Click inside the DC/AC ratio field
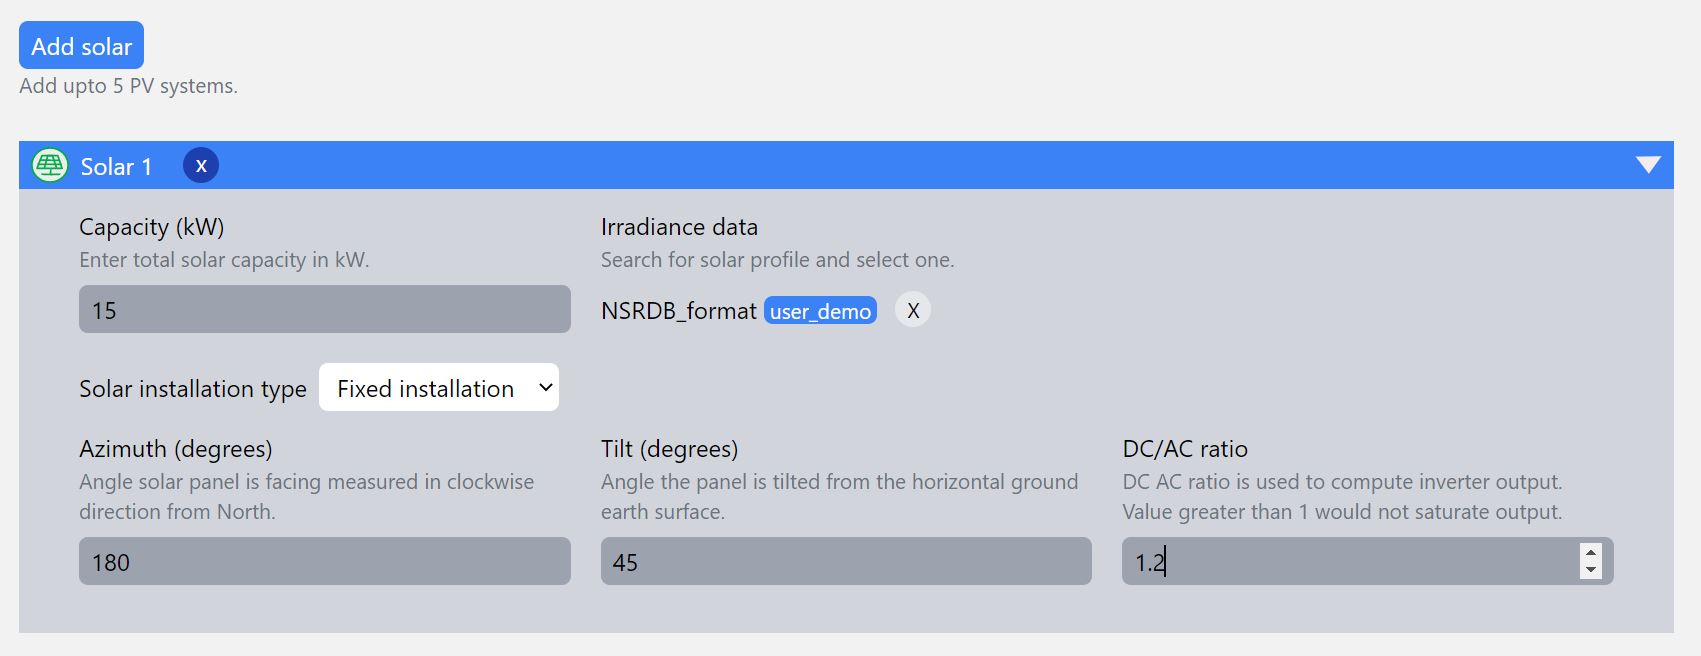Image resolution: width=1701 pixels, height=656 pixels. (1345, 562)
